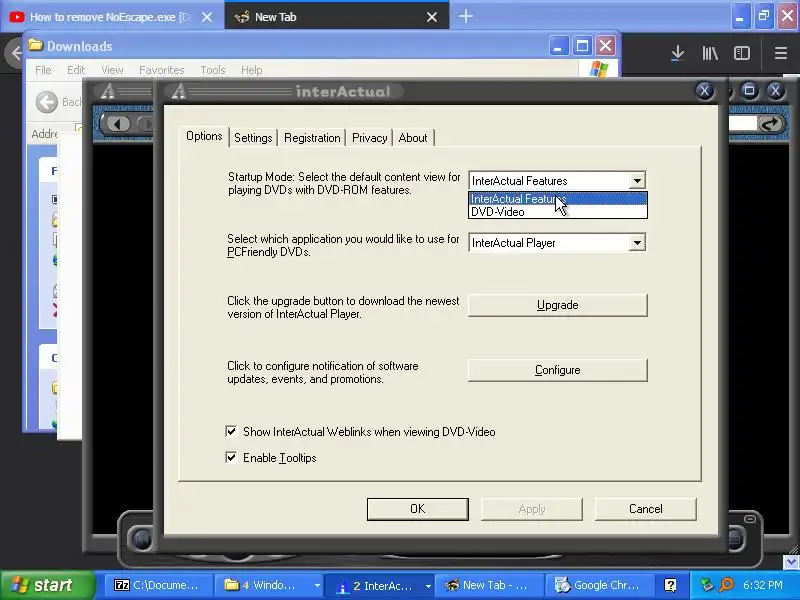Switch to Google Chrome taskbar item
Image resolution: width=800 pixels, height=600 pixels.
pos(599,585)
